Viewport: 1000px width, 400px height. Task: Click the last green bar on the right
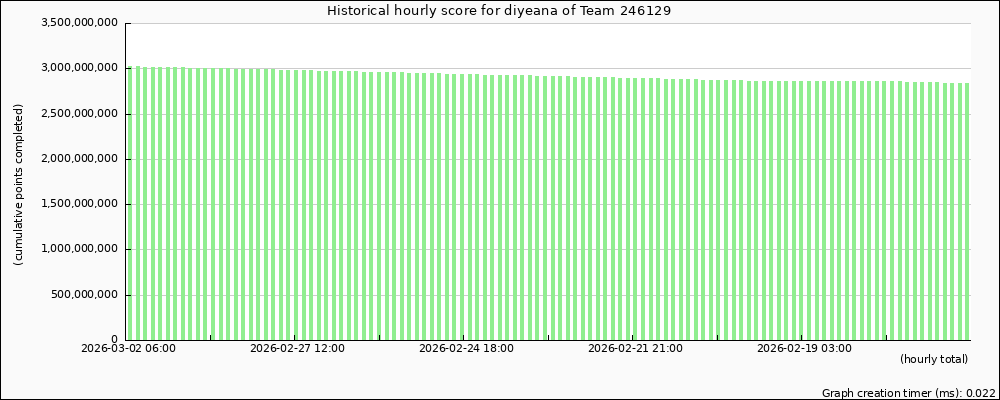[x=966, y=211]
